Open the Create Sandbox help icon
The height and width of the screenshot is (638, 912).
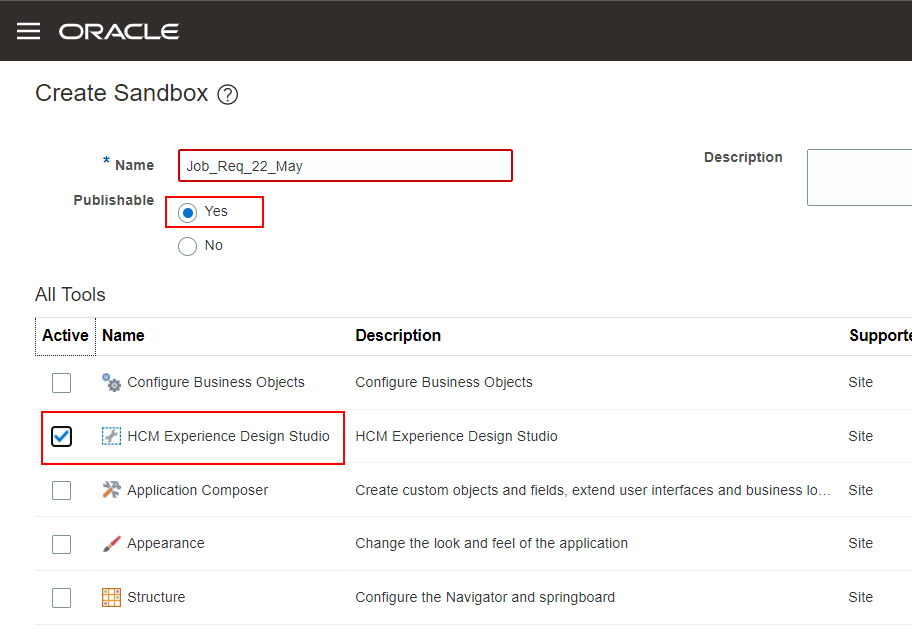coord(227,94)
